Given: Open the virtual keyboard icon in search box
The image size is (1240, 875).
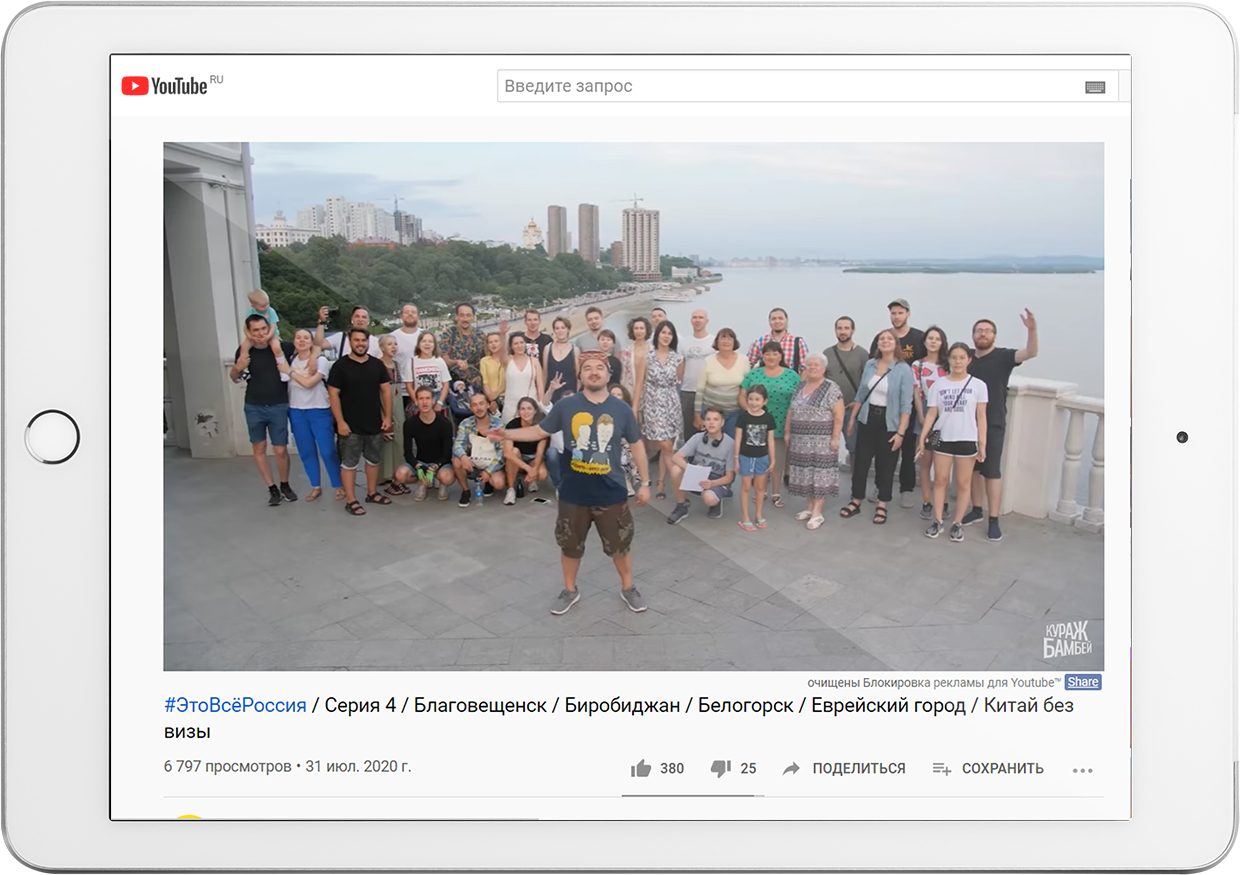Looking at the screenshot, I should click(x=1095, y=87).
